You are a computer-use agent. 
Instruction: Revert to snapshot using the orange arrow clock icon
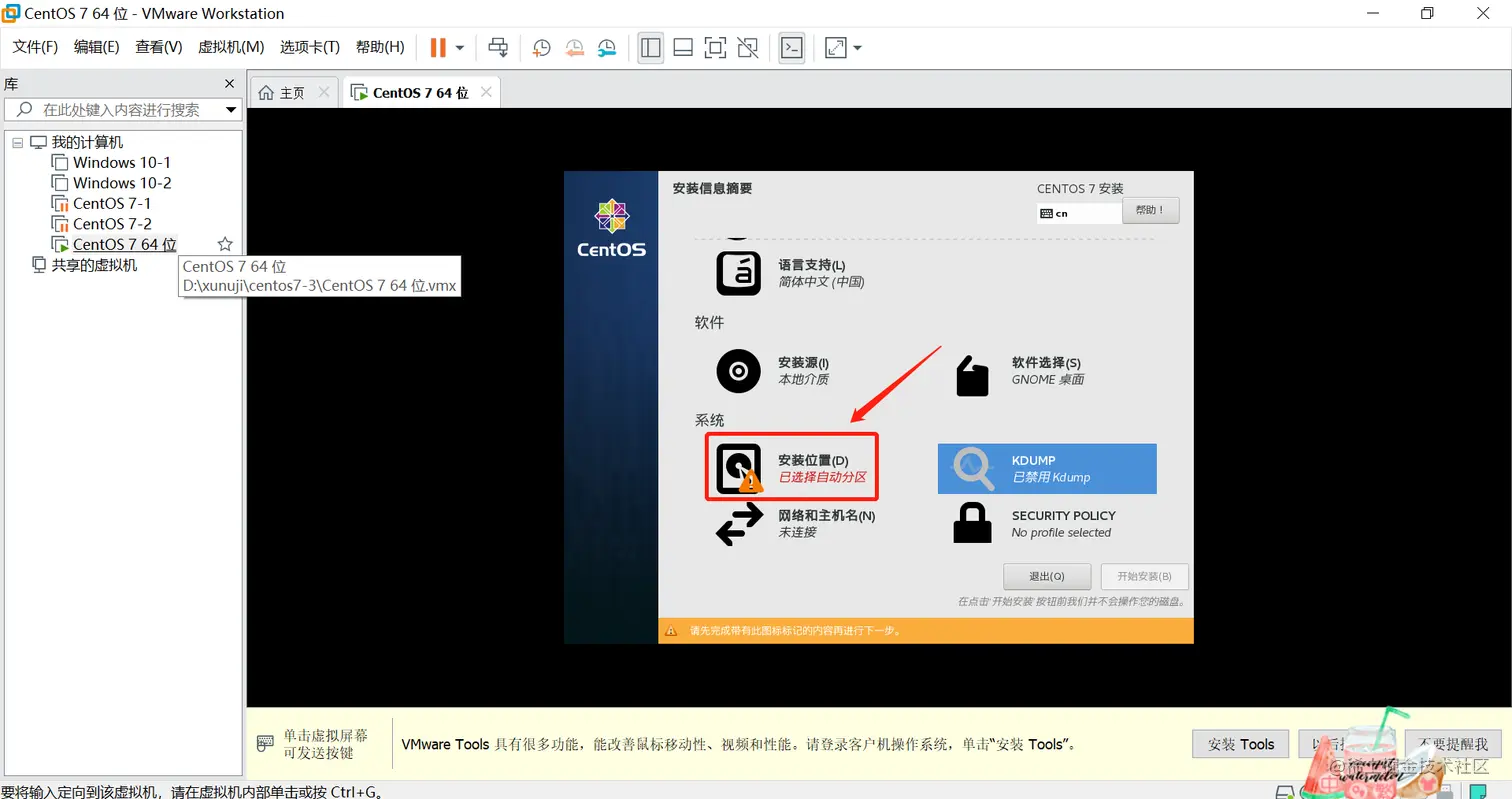(574, 47)
